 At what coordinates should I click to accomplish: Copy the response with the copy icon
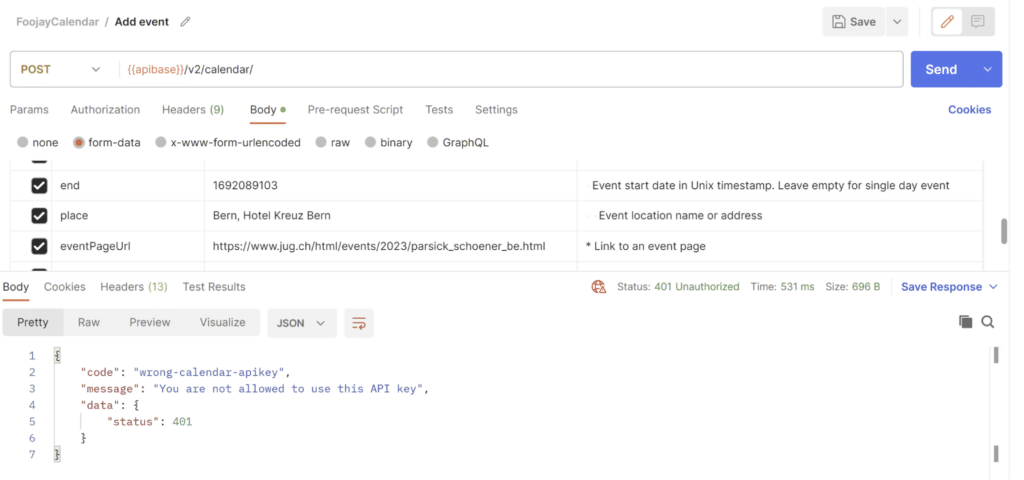[x=965, y=321]
